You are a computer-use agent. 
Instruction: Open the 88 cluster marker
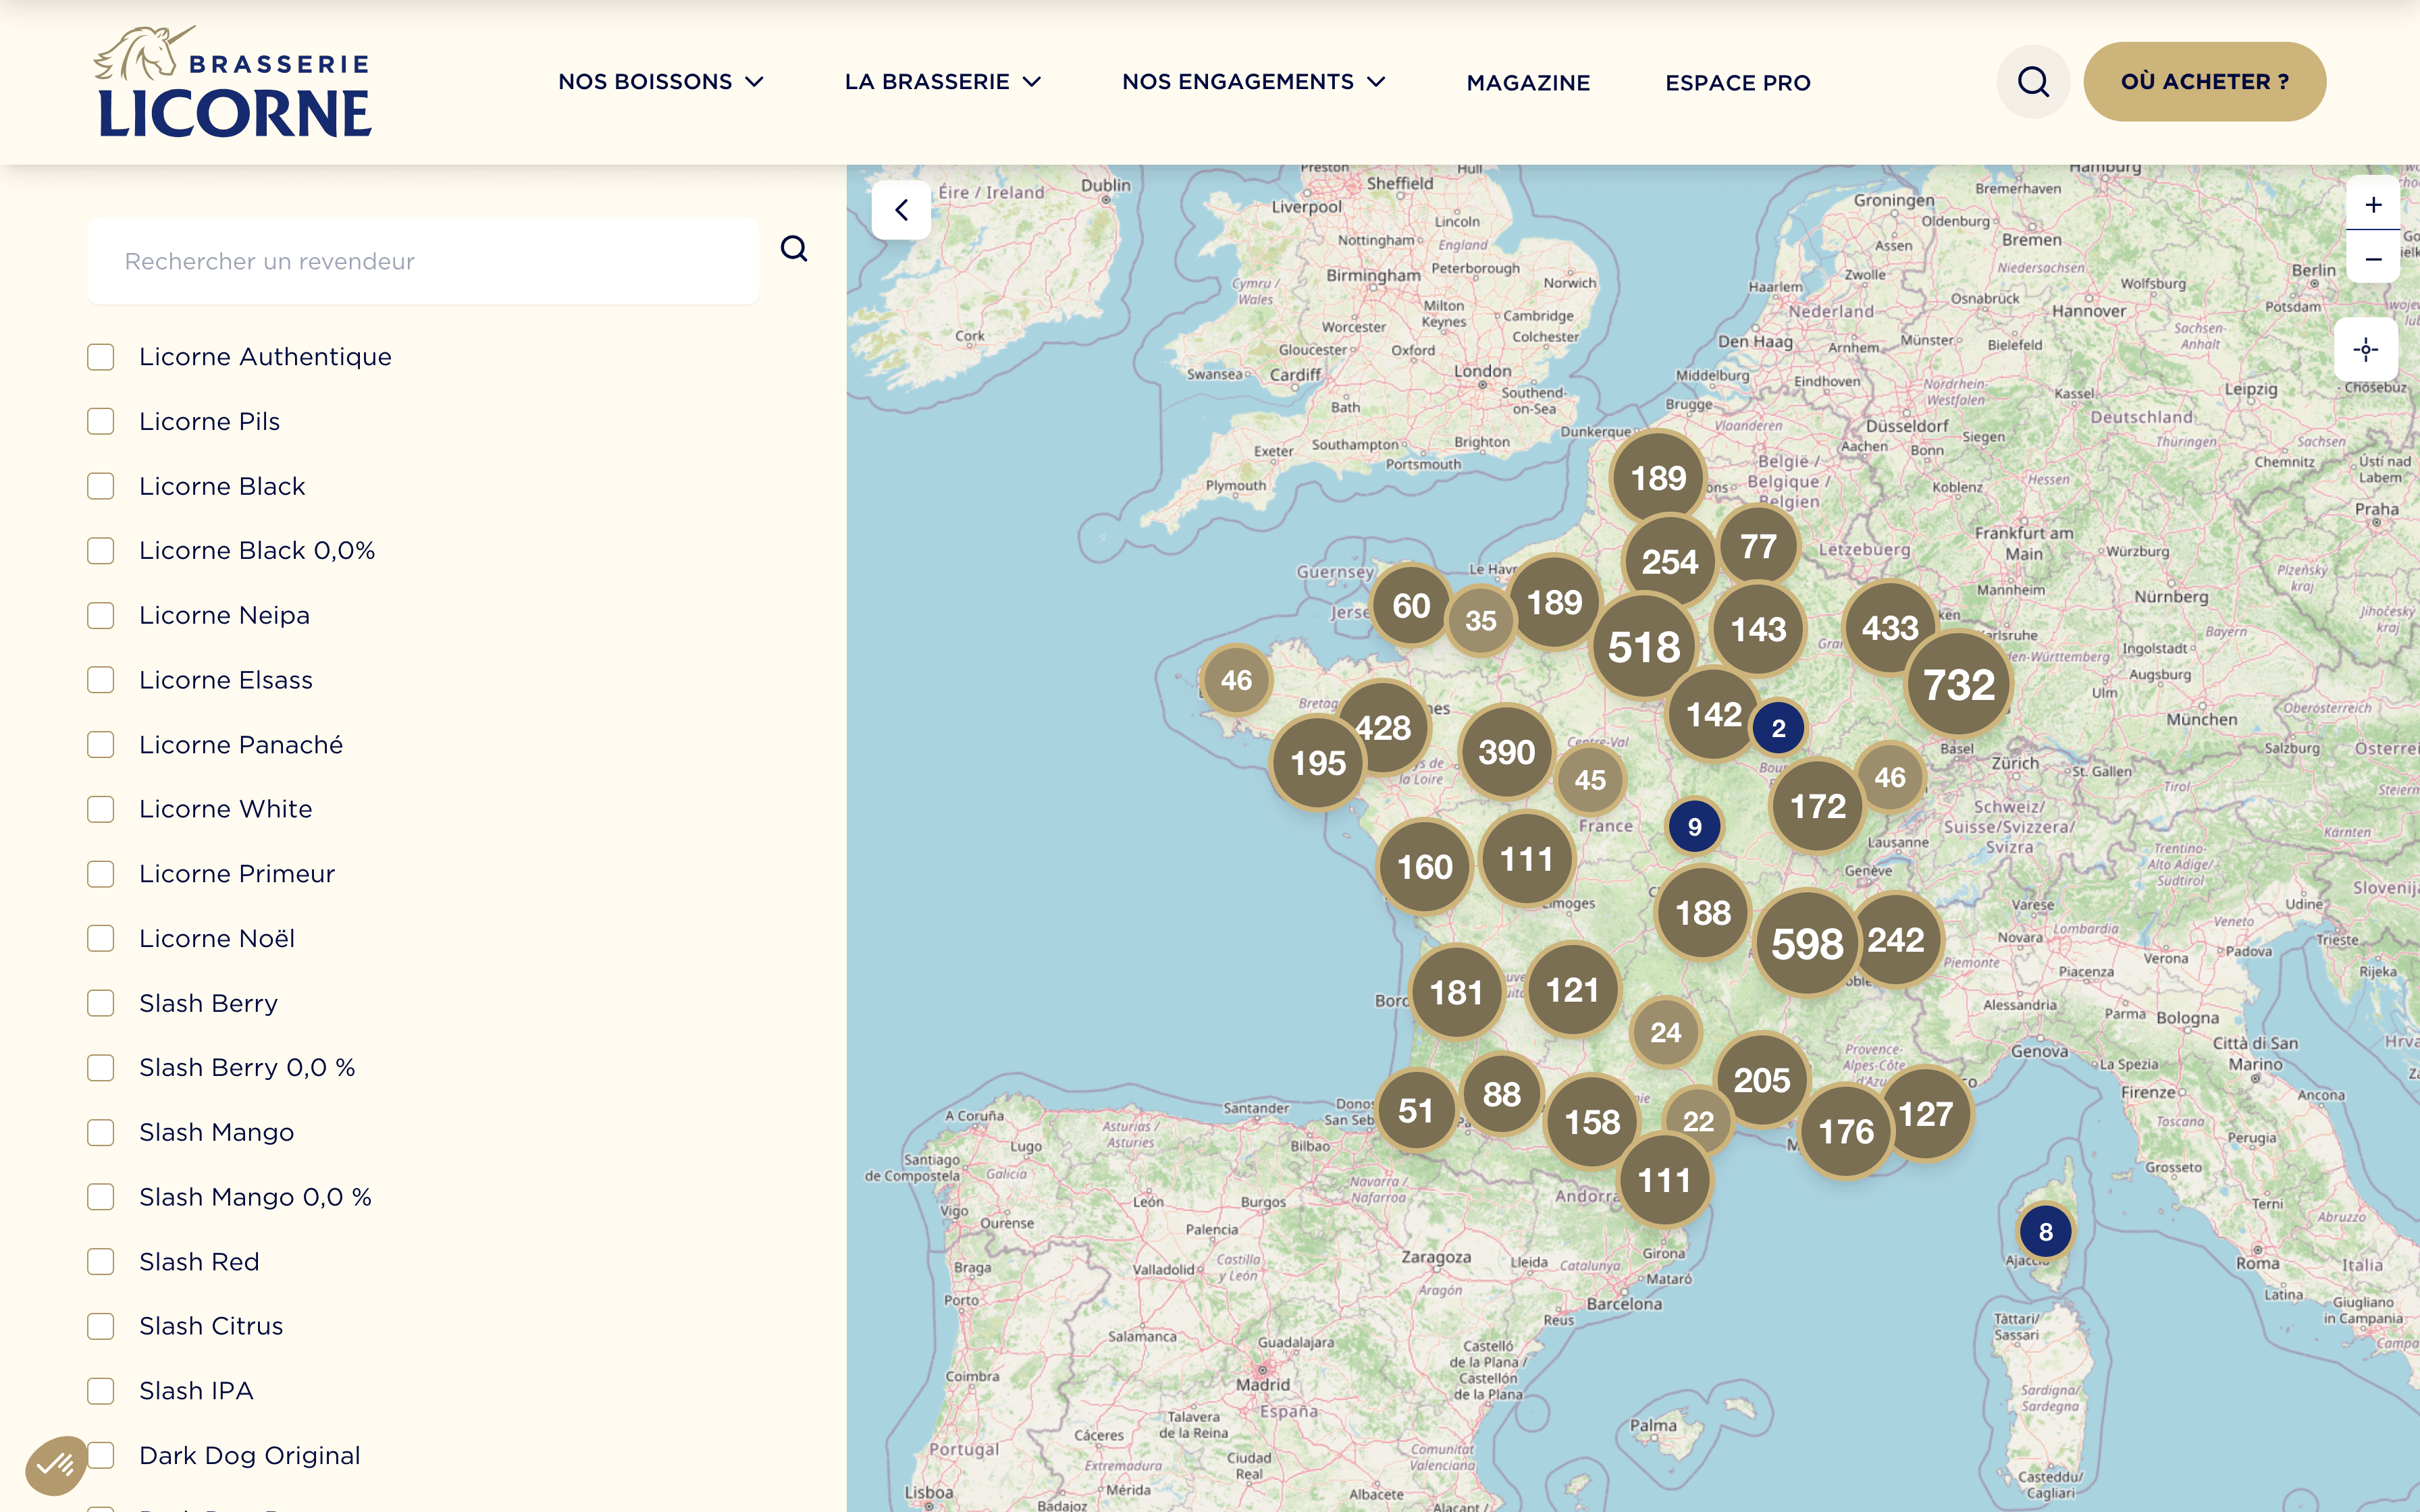click(1501, 1094)
